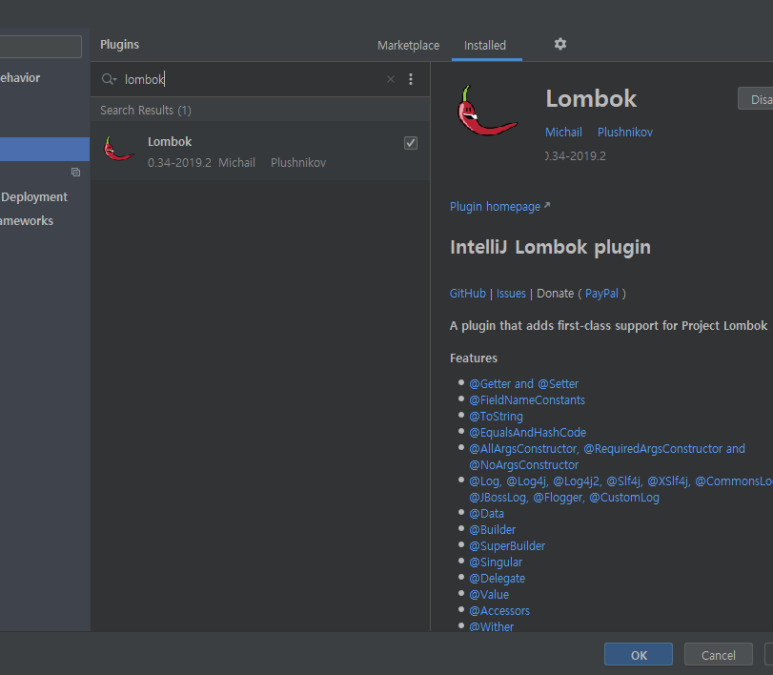Select the Lombok search result row
The height and width of the screenshot is (675, 773).
point(260,151)
